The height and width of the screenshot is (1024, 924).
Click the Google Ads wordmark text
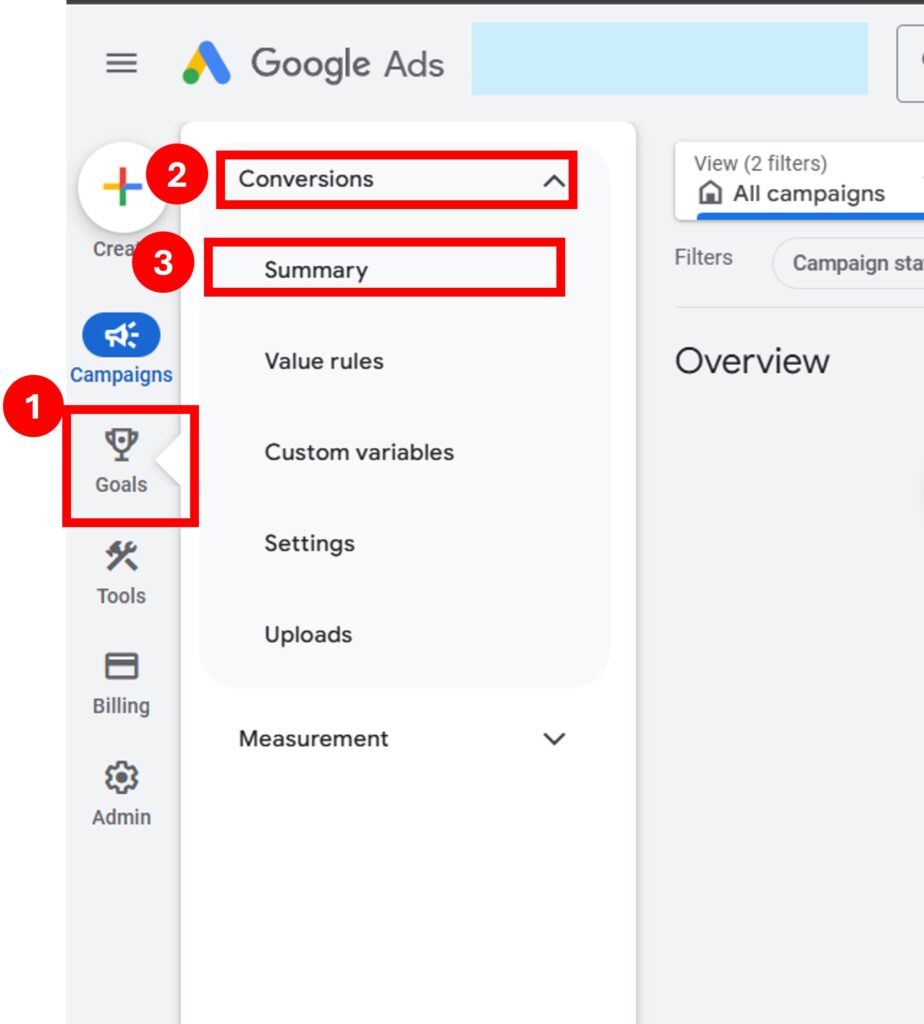click(347, 64)
